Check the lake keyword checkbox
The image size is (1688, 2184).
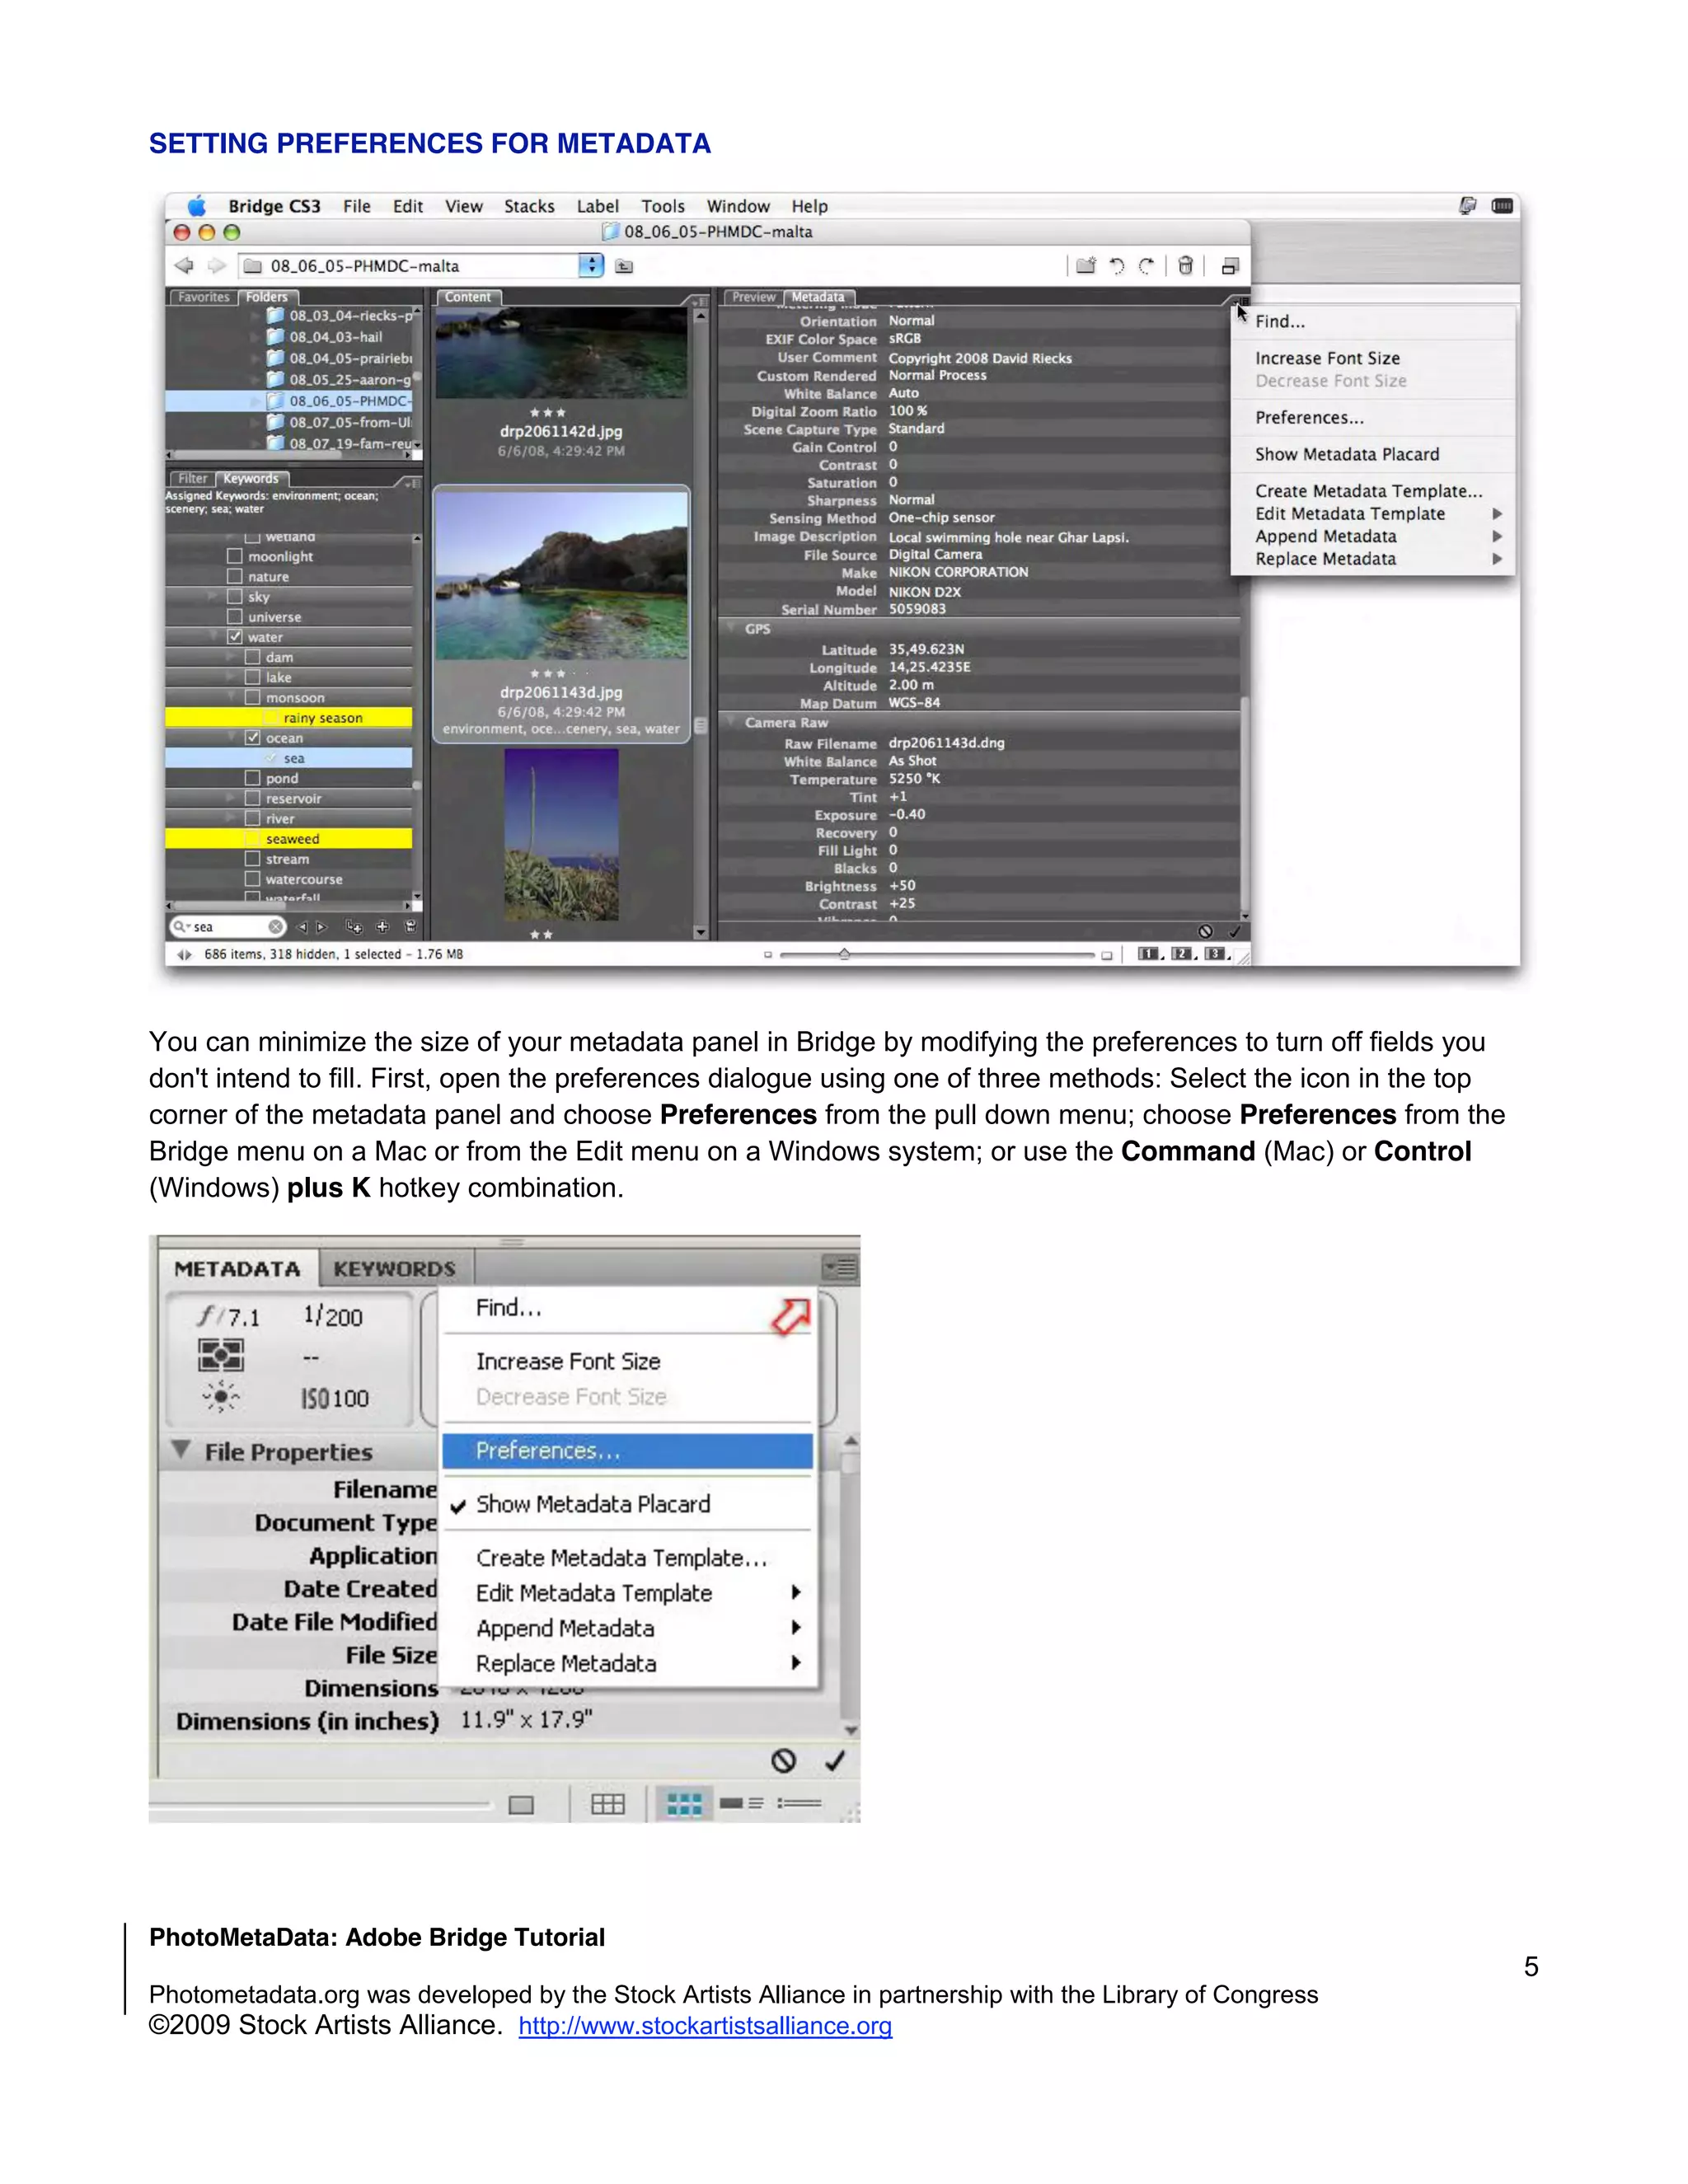click(253, 677)
